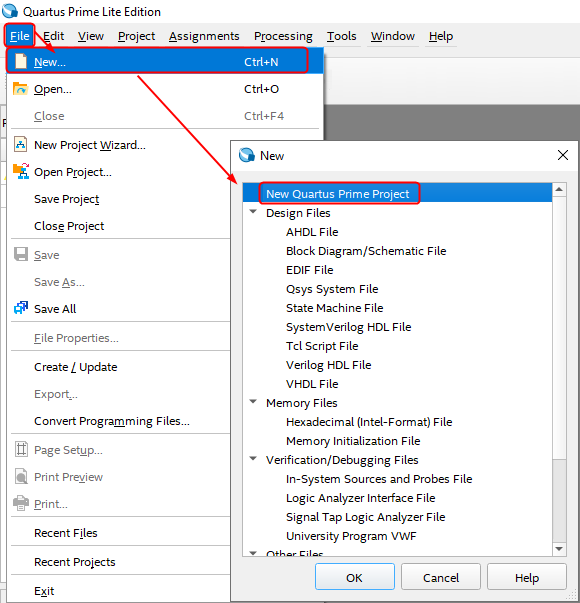Collapse the Verification/Debugging Files category
Screen dimensions: 580x603
(x=253, y=459)
